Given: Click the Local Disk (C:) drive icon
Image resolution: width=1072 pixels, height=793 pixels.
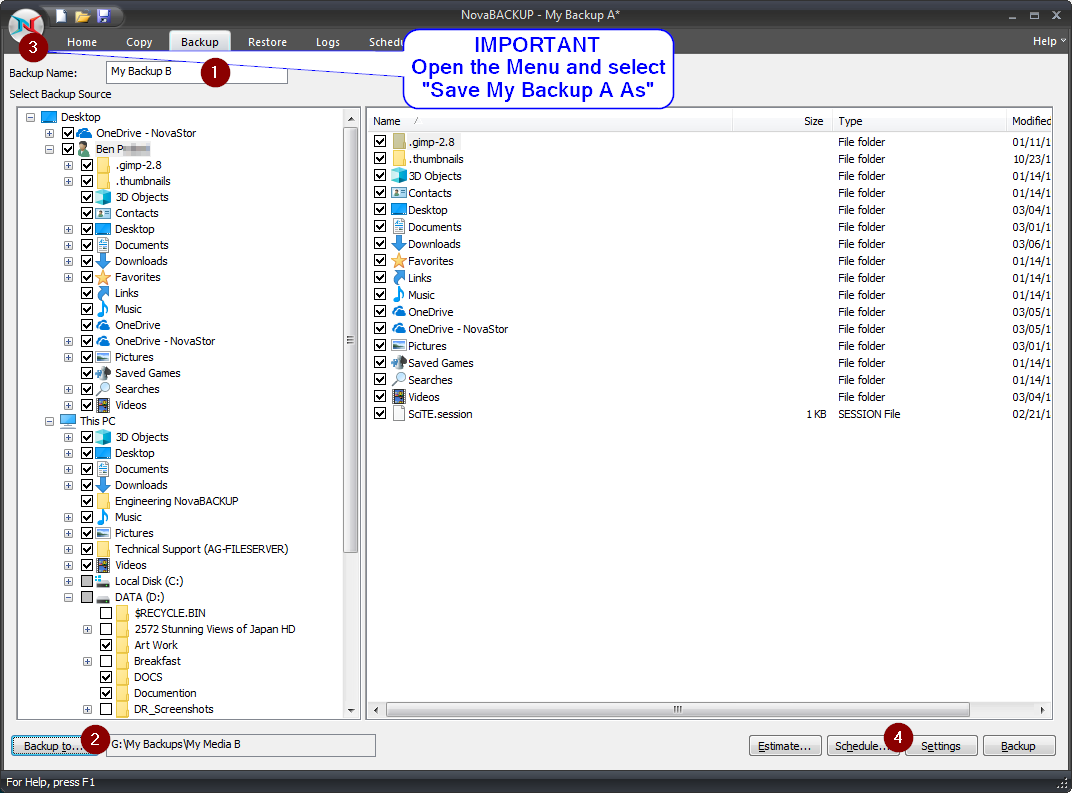Looking at the screenshot, I should tap(103, 581).
